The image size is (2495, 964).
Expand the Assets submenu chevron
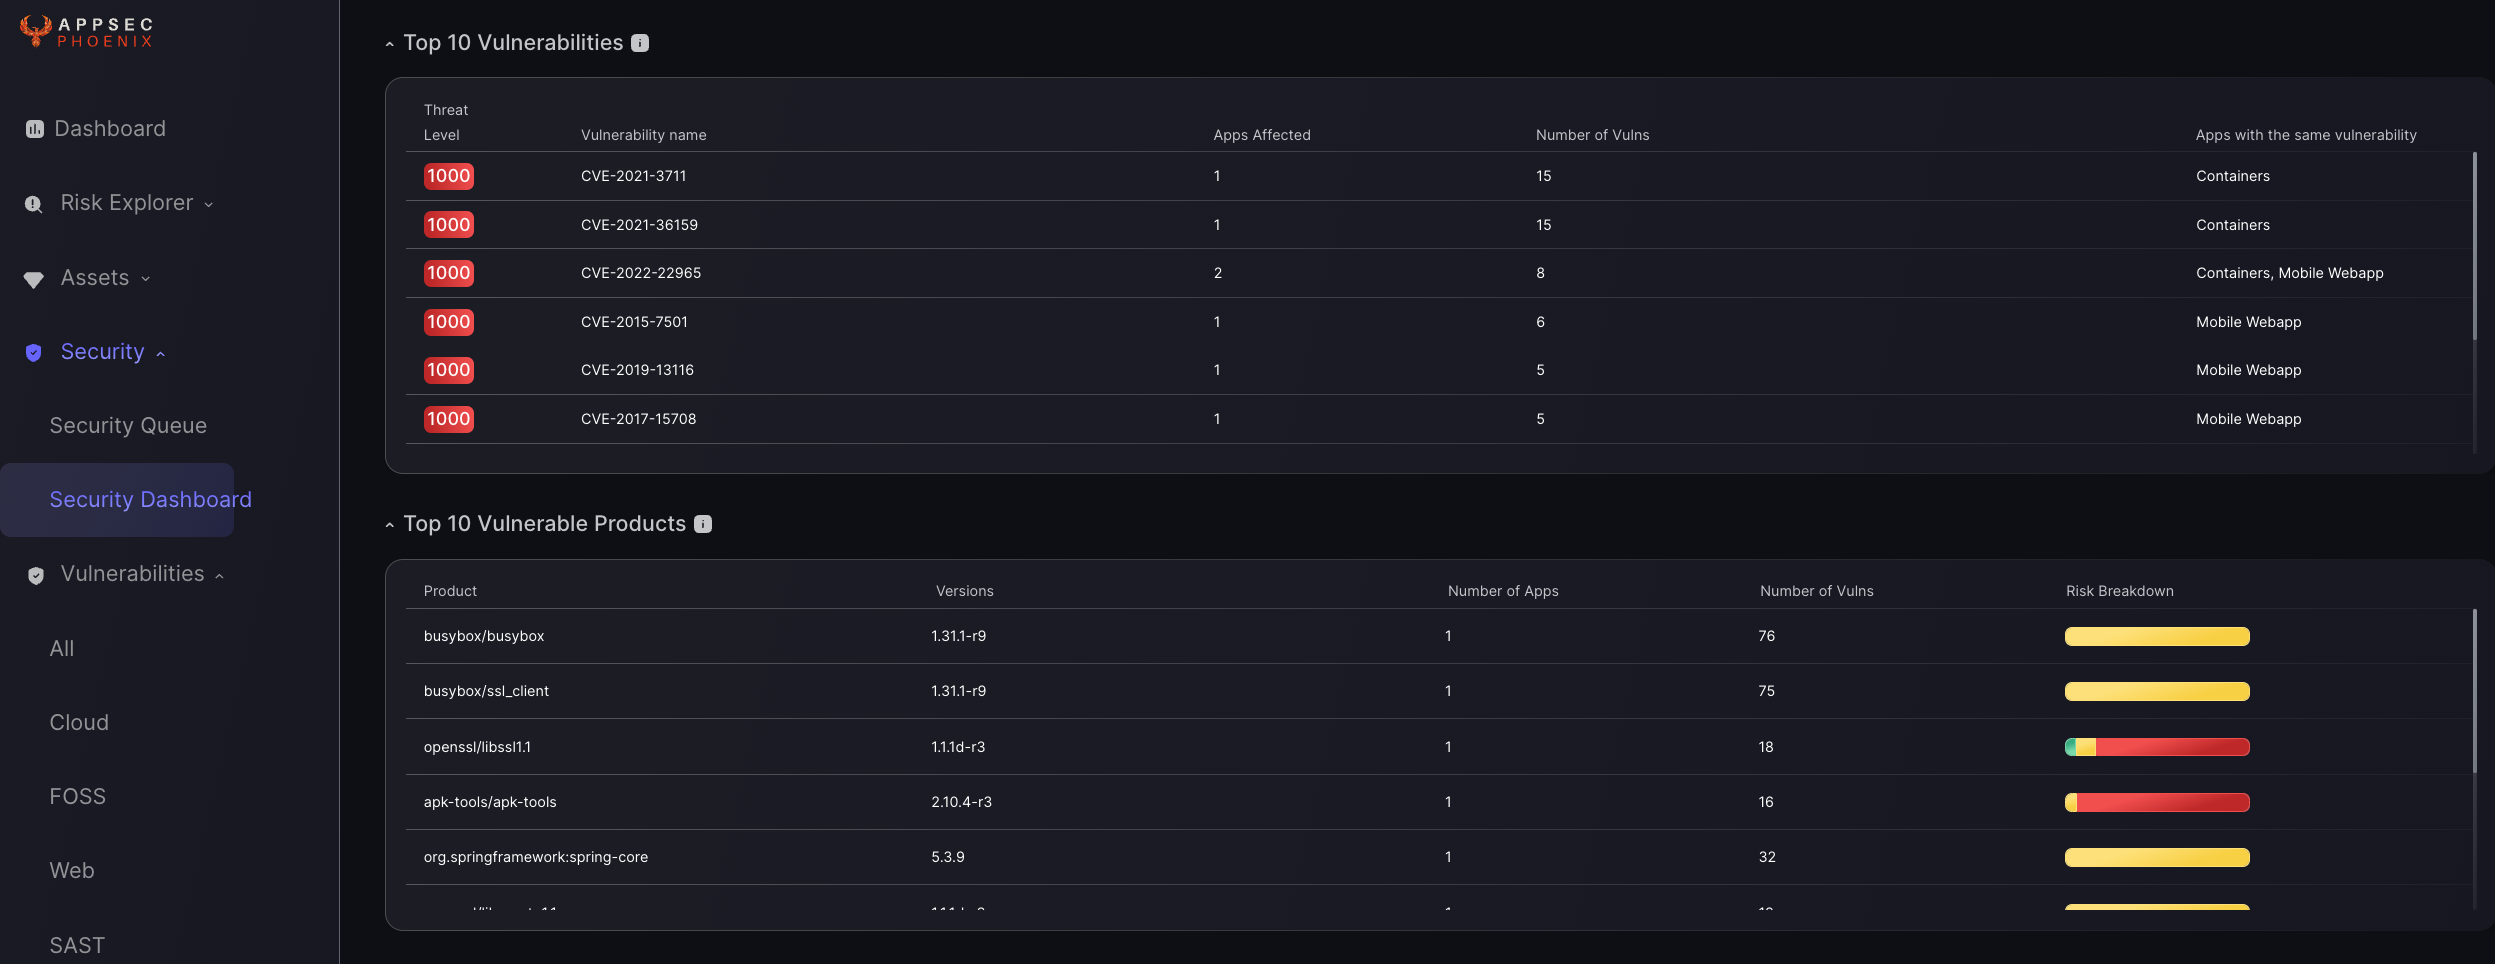tap(146, 279)
